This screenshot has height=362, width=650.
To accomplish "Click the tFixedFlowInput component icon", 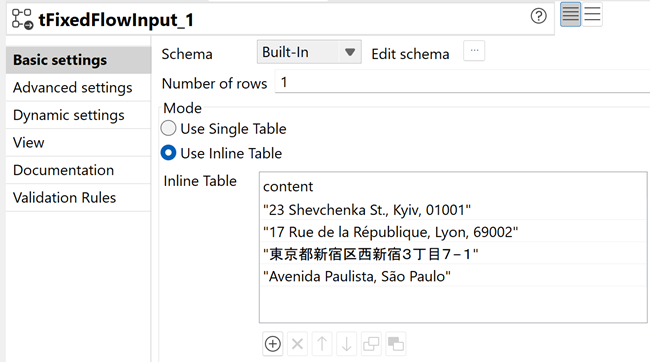I will point(22,19).
